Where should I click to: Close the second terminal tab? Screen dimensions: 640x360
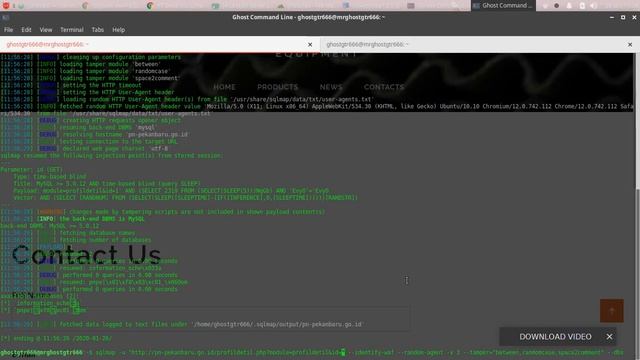[x=630, y=44]
